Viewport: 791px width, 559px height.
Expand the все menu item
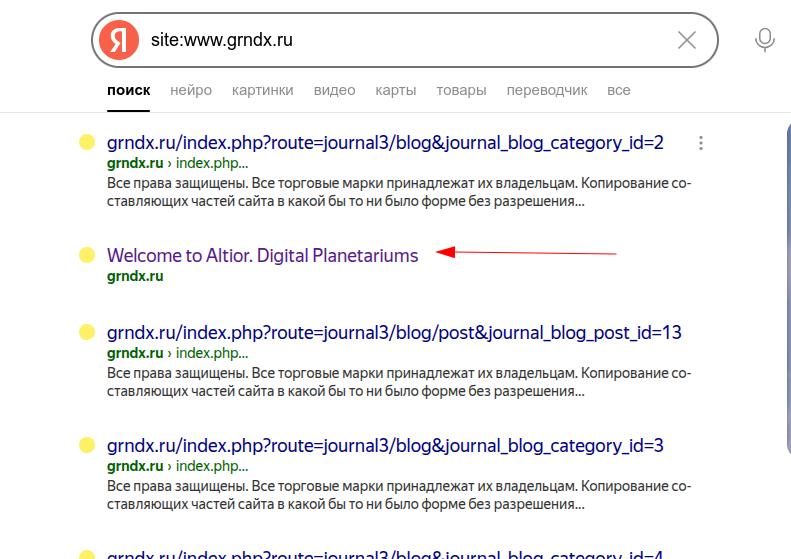618,90
